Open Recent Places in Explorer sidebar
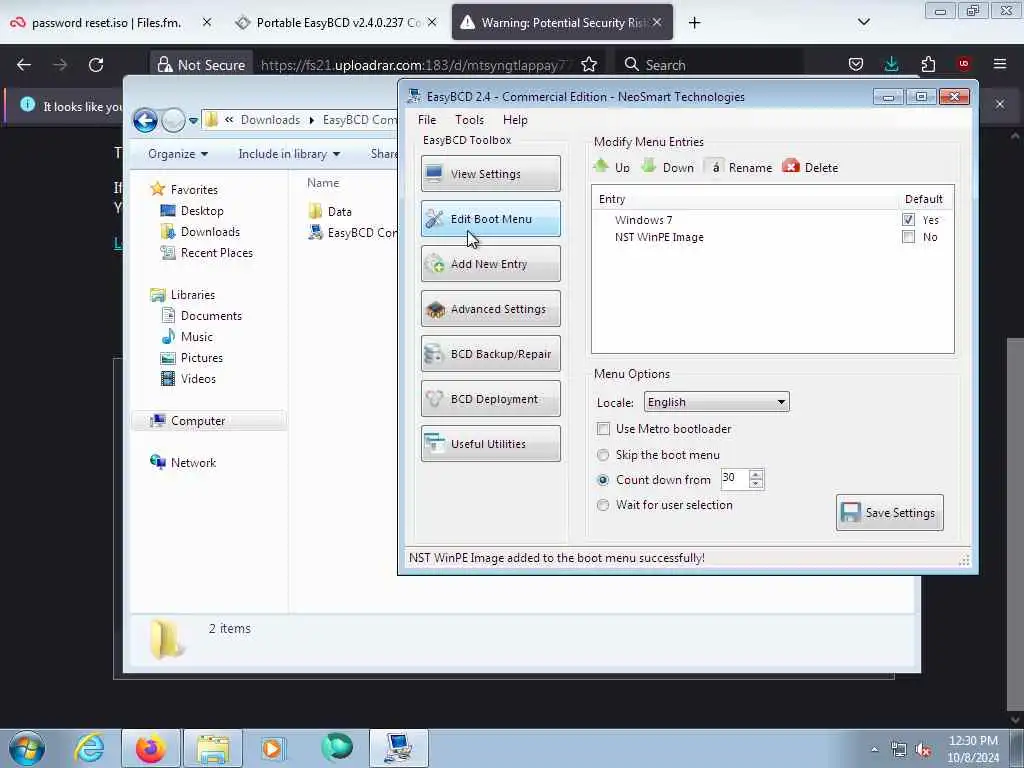Viewport: 1024px width, 768px height. pyautogui.click(x=216, y=253)
